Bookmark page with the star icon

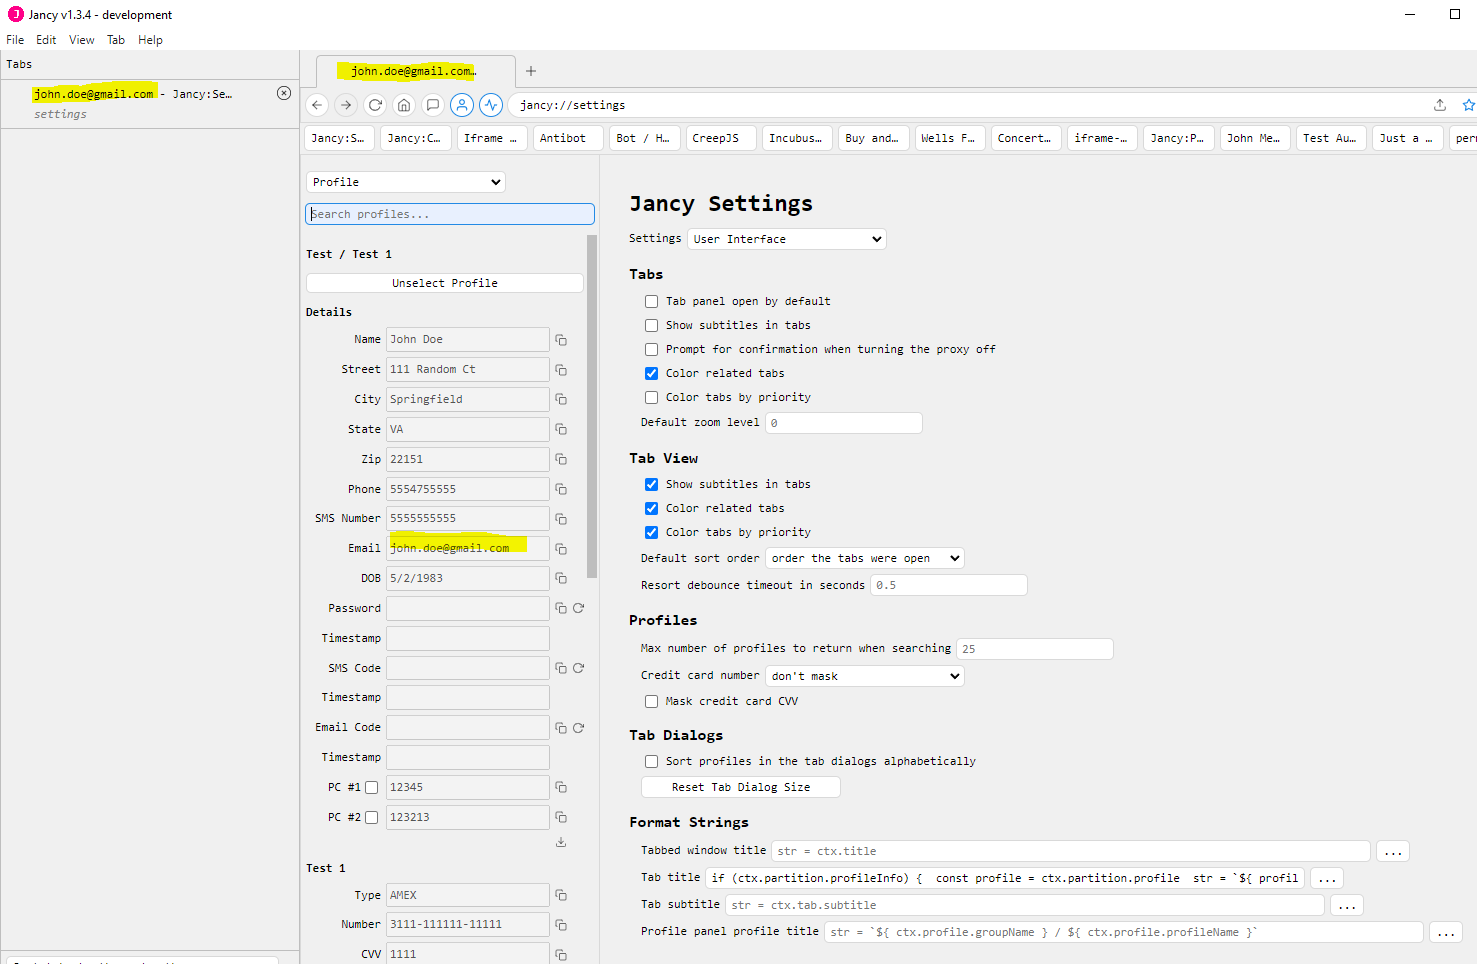point(1468,105)
